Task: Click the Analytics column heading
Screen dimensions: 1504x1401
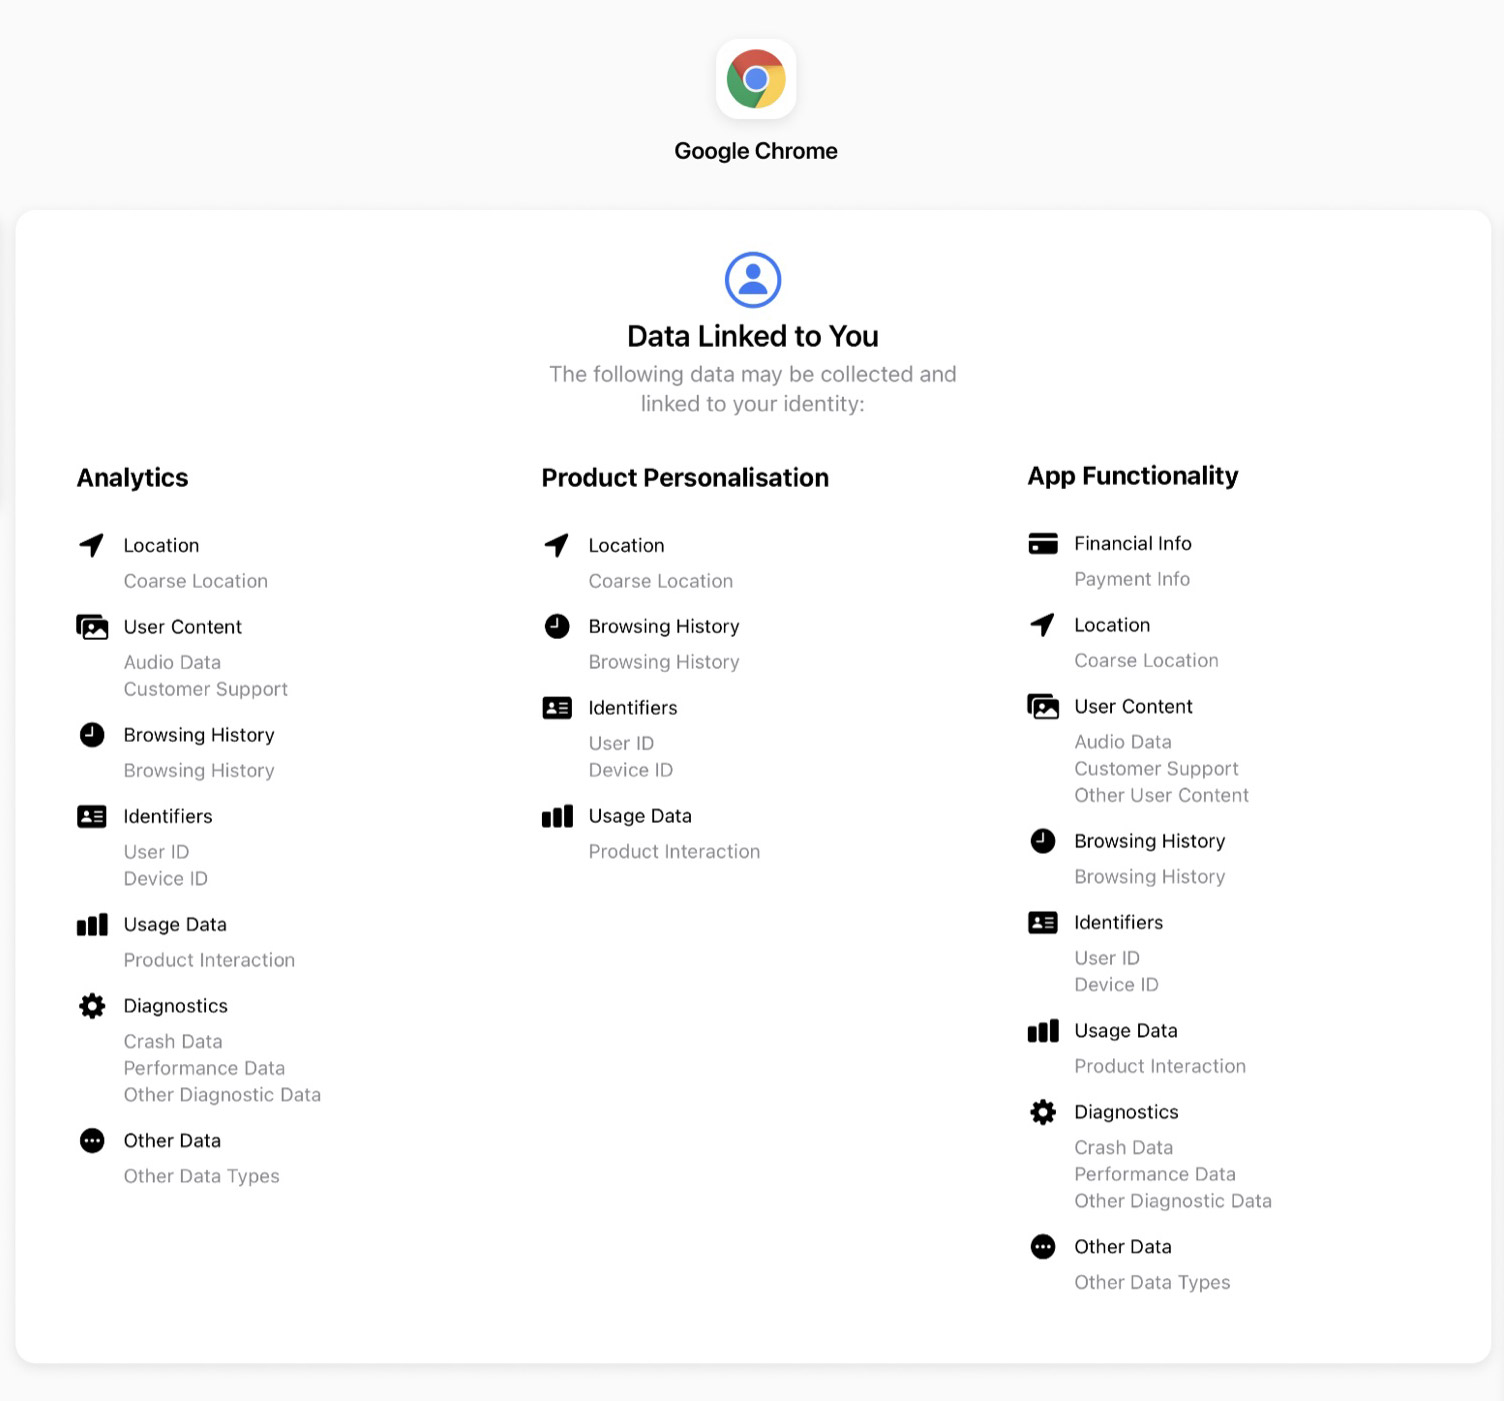Action: pyautogui.click(x=133, y=478)
